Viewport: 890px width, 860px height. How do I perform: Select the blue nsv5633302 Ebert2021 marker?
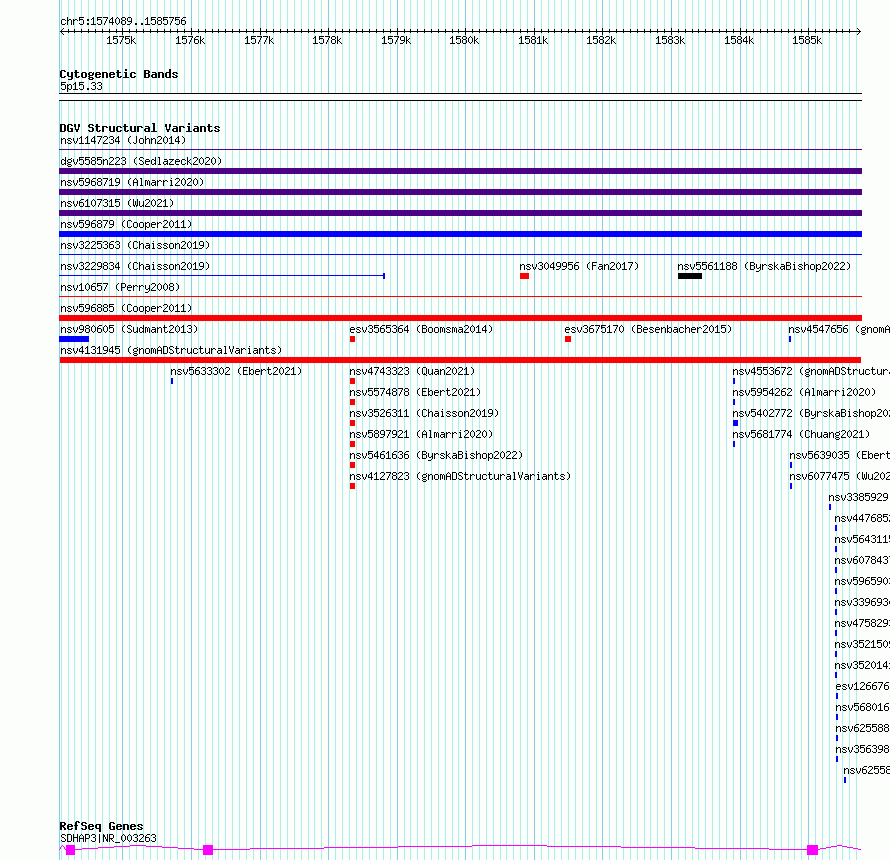pos(172,381)
